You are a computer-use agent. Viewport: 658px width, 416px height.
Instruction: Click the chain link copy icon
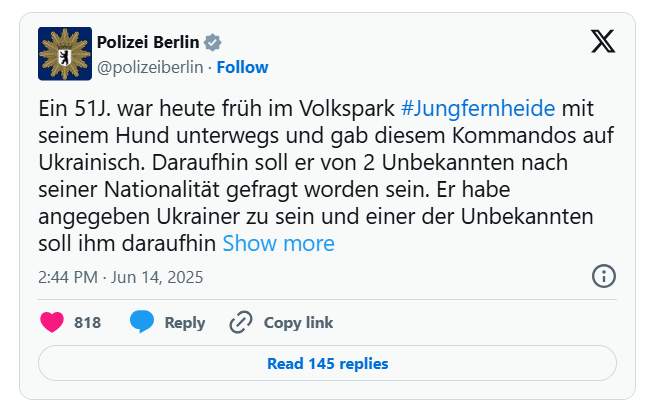[241, 322]
